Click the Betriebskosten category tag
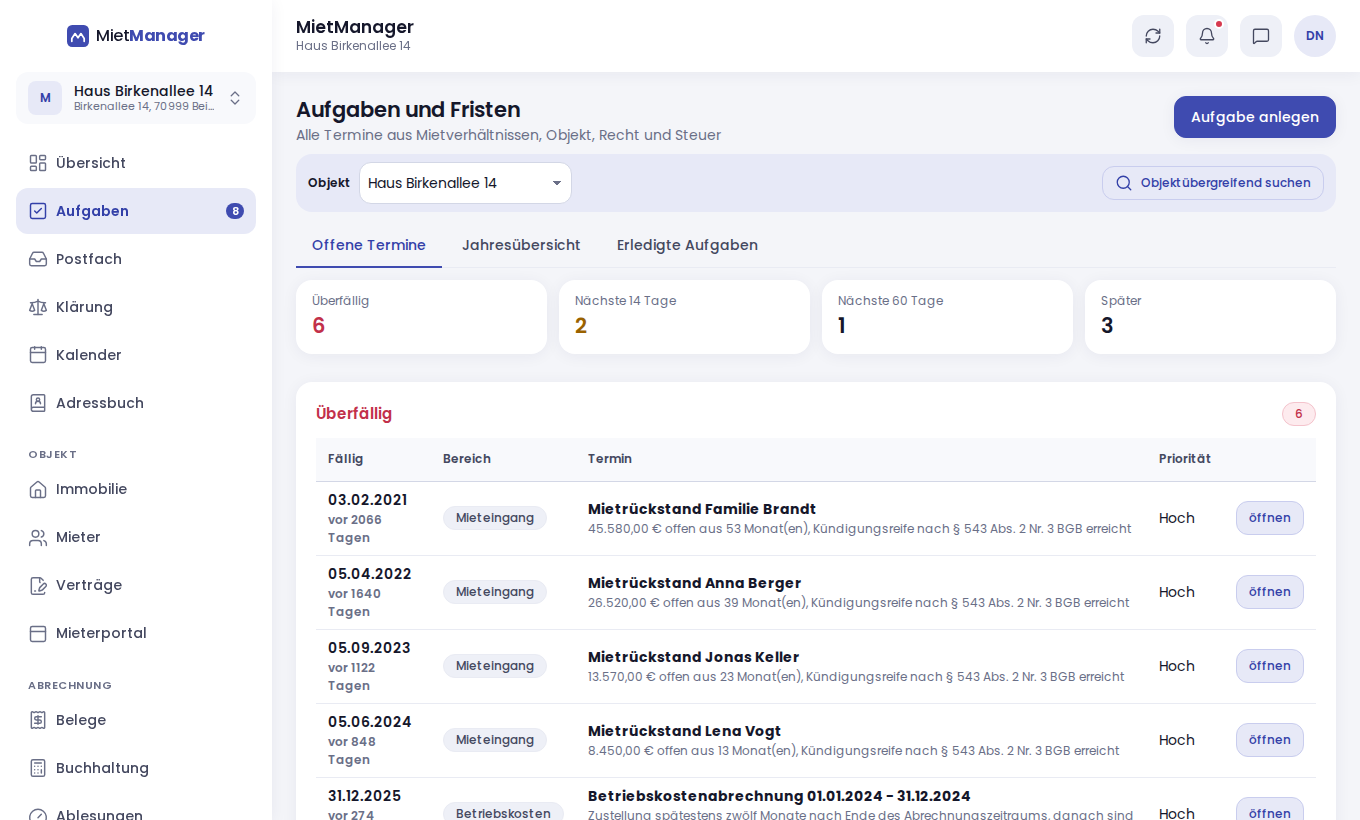This screenshot has height=820, width=1360. (x=503, y=812)
